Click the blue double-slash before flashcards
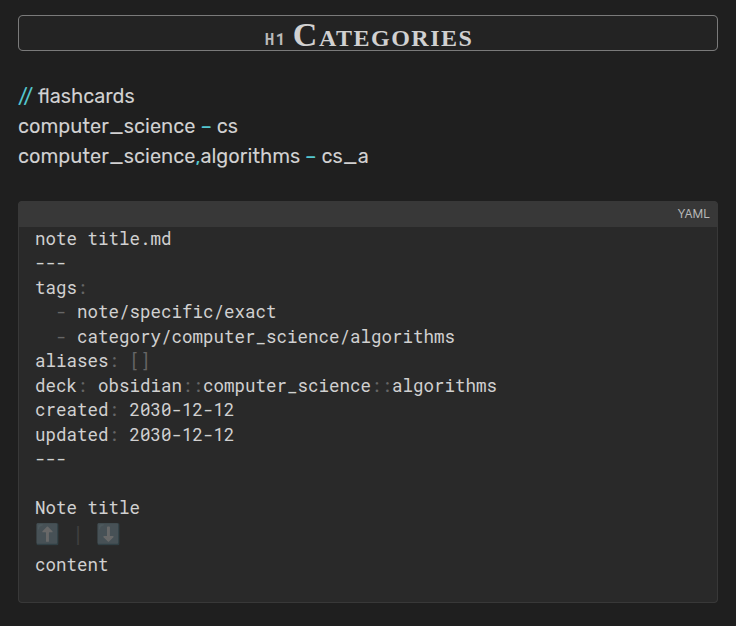 (25, 96)
